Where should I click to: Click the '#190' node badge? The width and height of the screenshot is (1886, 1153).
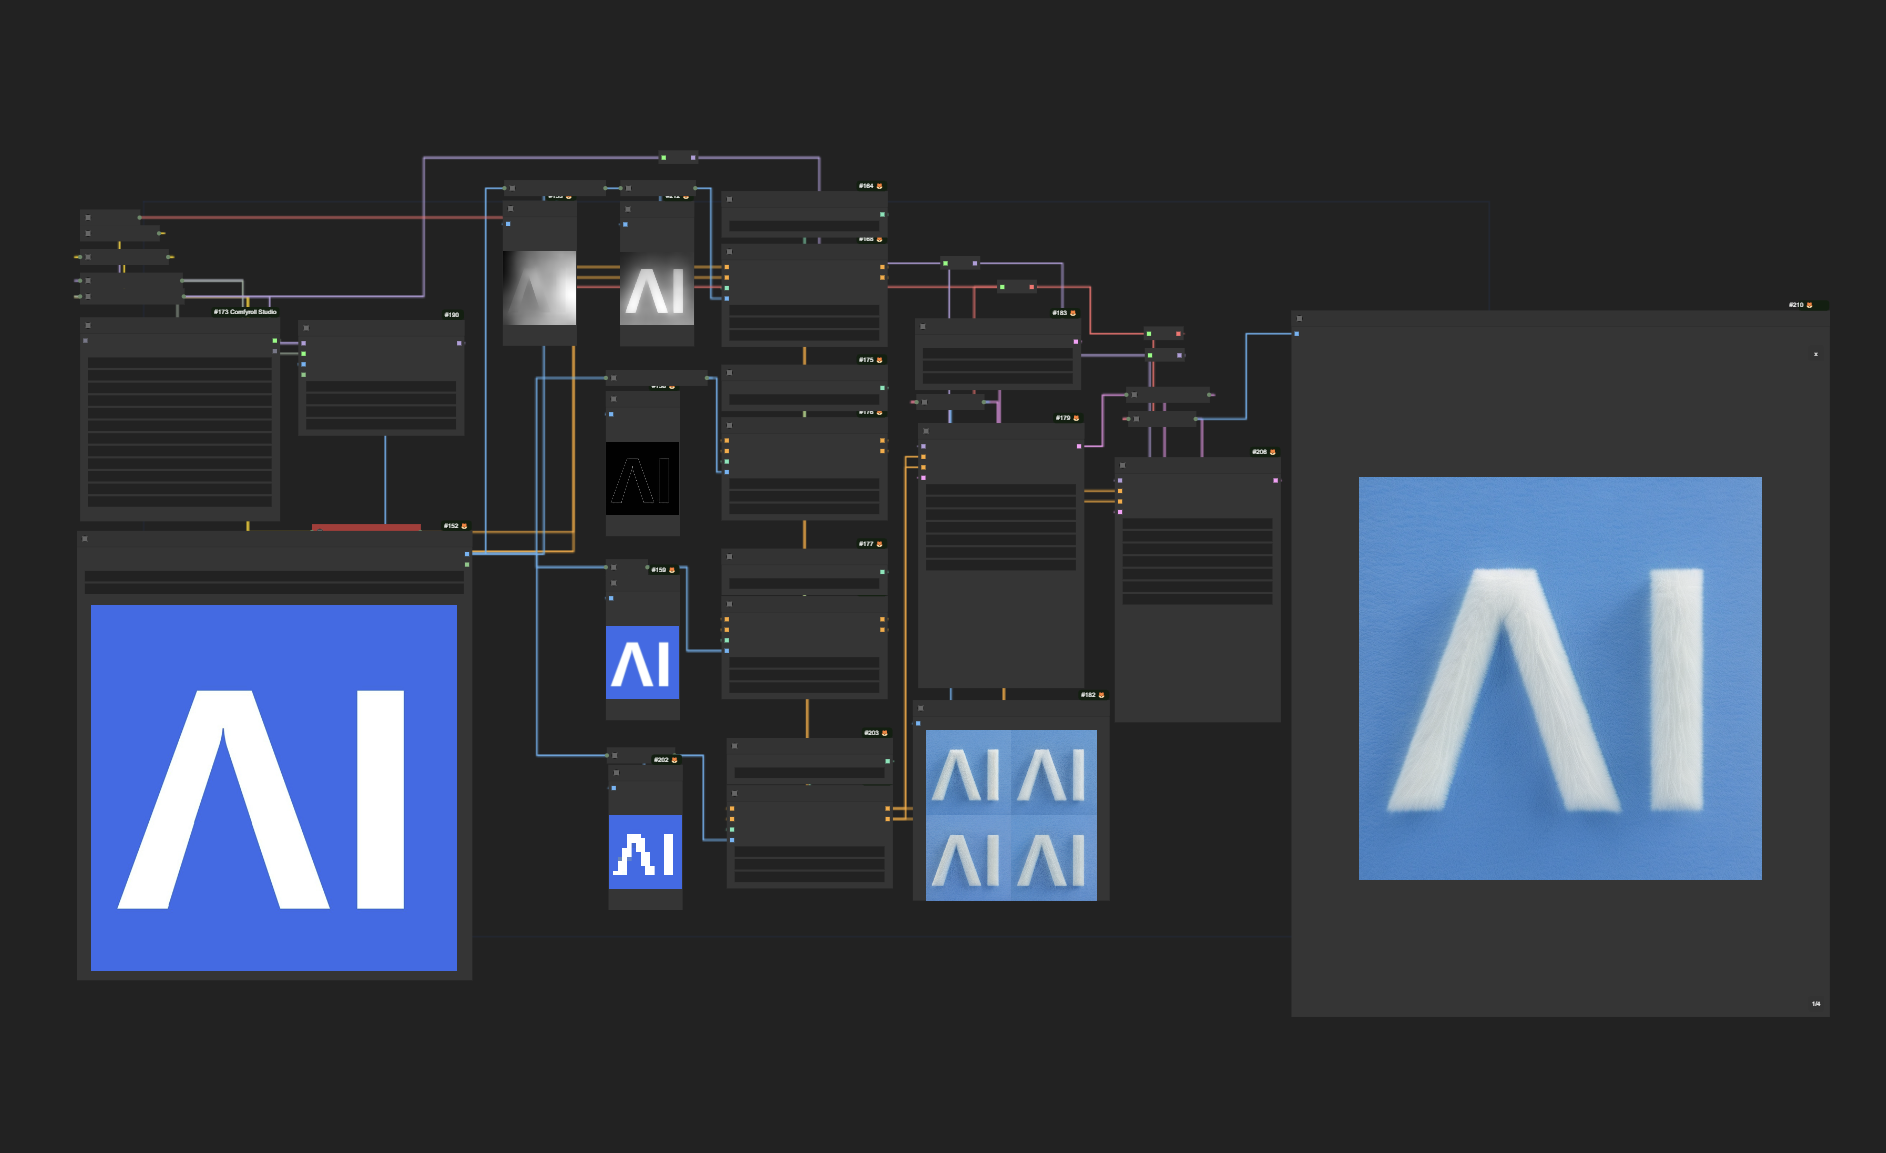452,315
